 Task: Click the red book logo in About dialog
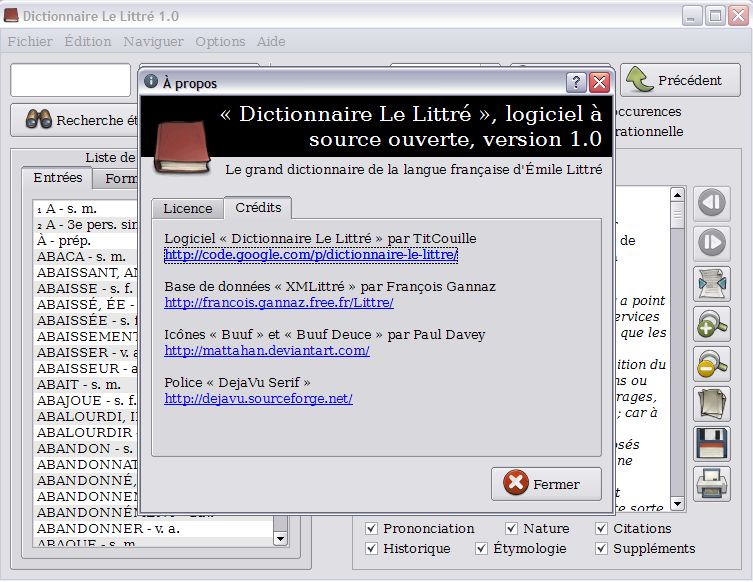pos(182,147)
